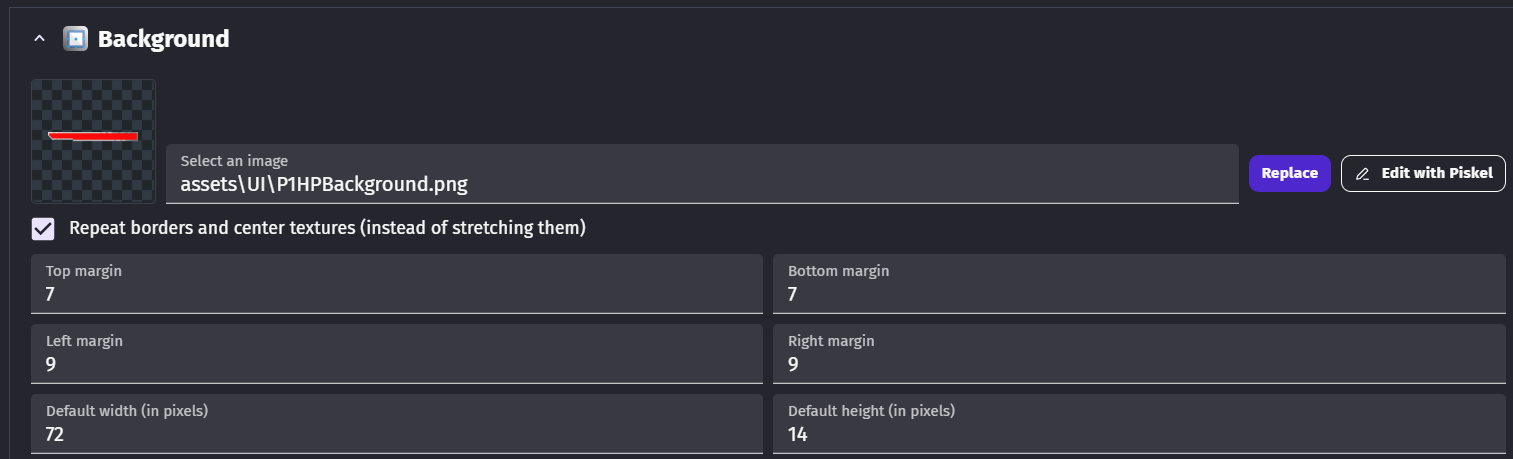Focus the Right margin field

(1139, 354)
